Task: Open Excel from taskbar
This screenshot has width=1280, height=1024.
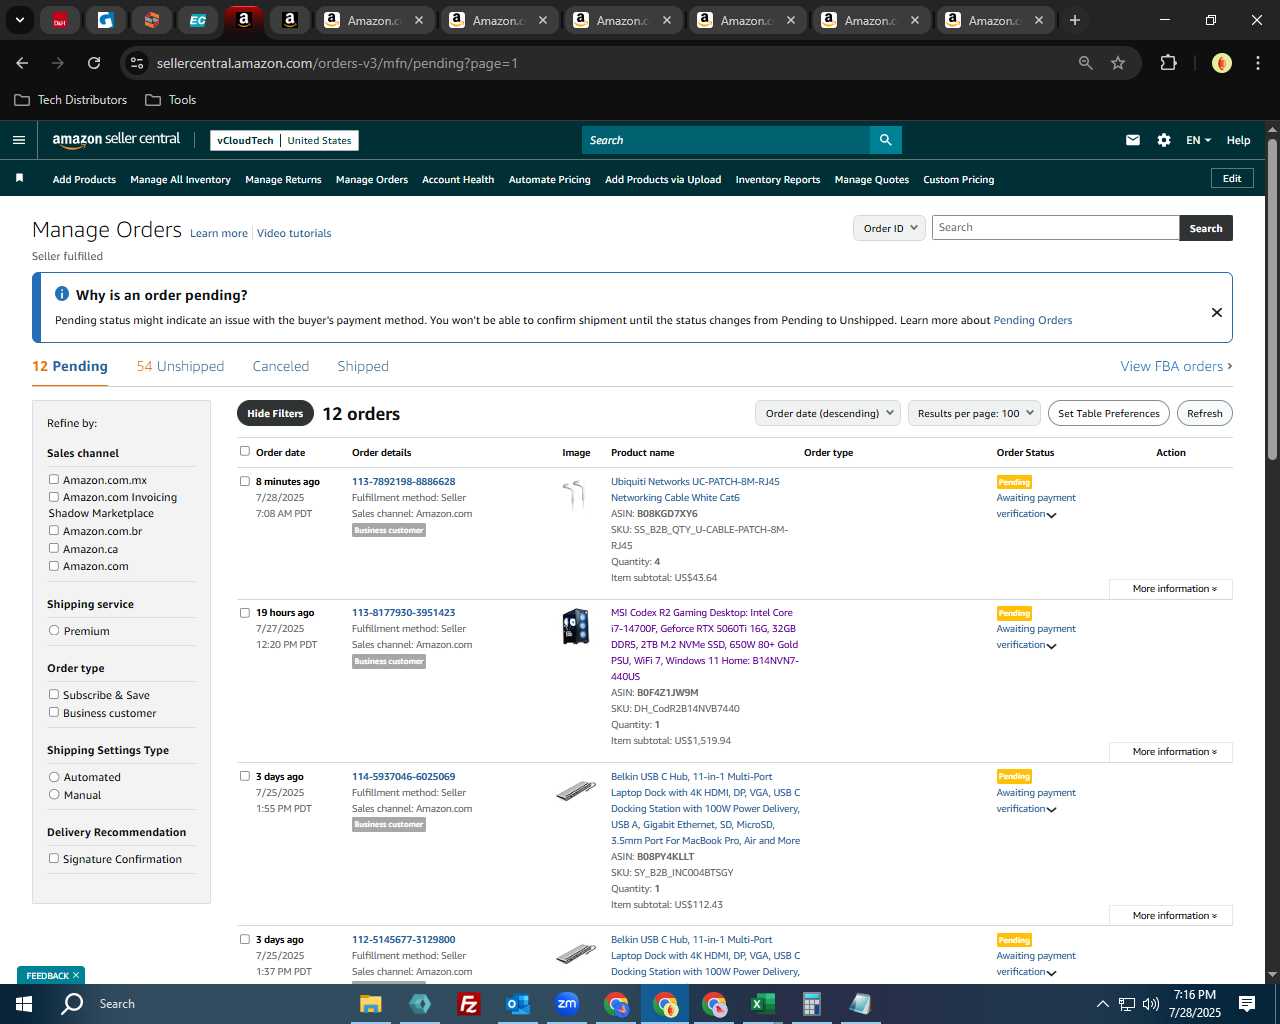Action: tap(762, 1004)
